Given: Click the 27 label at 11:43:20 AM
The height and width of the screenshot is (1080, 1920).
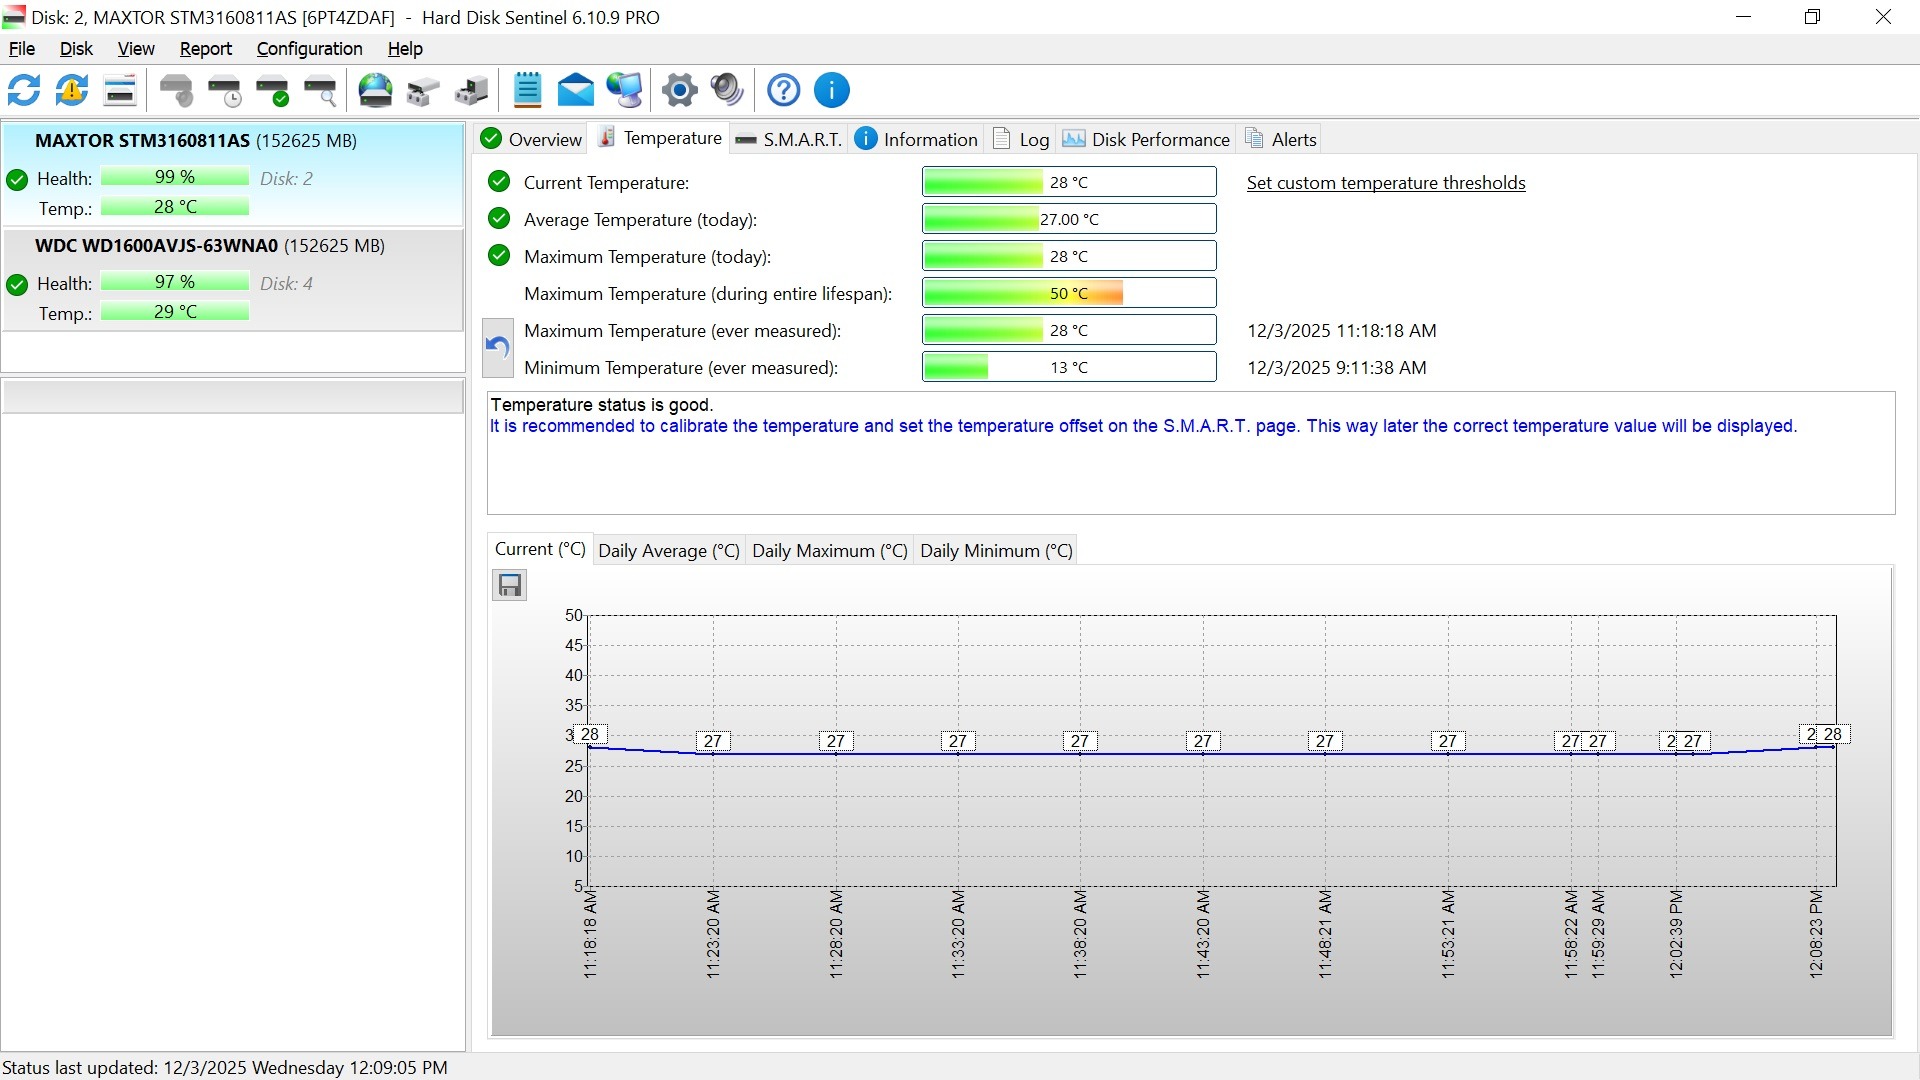Looking at the screenshot, I should (1202, 741).
